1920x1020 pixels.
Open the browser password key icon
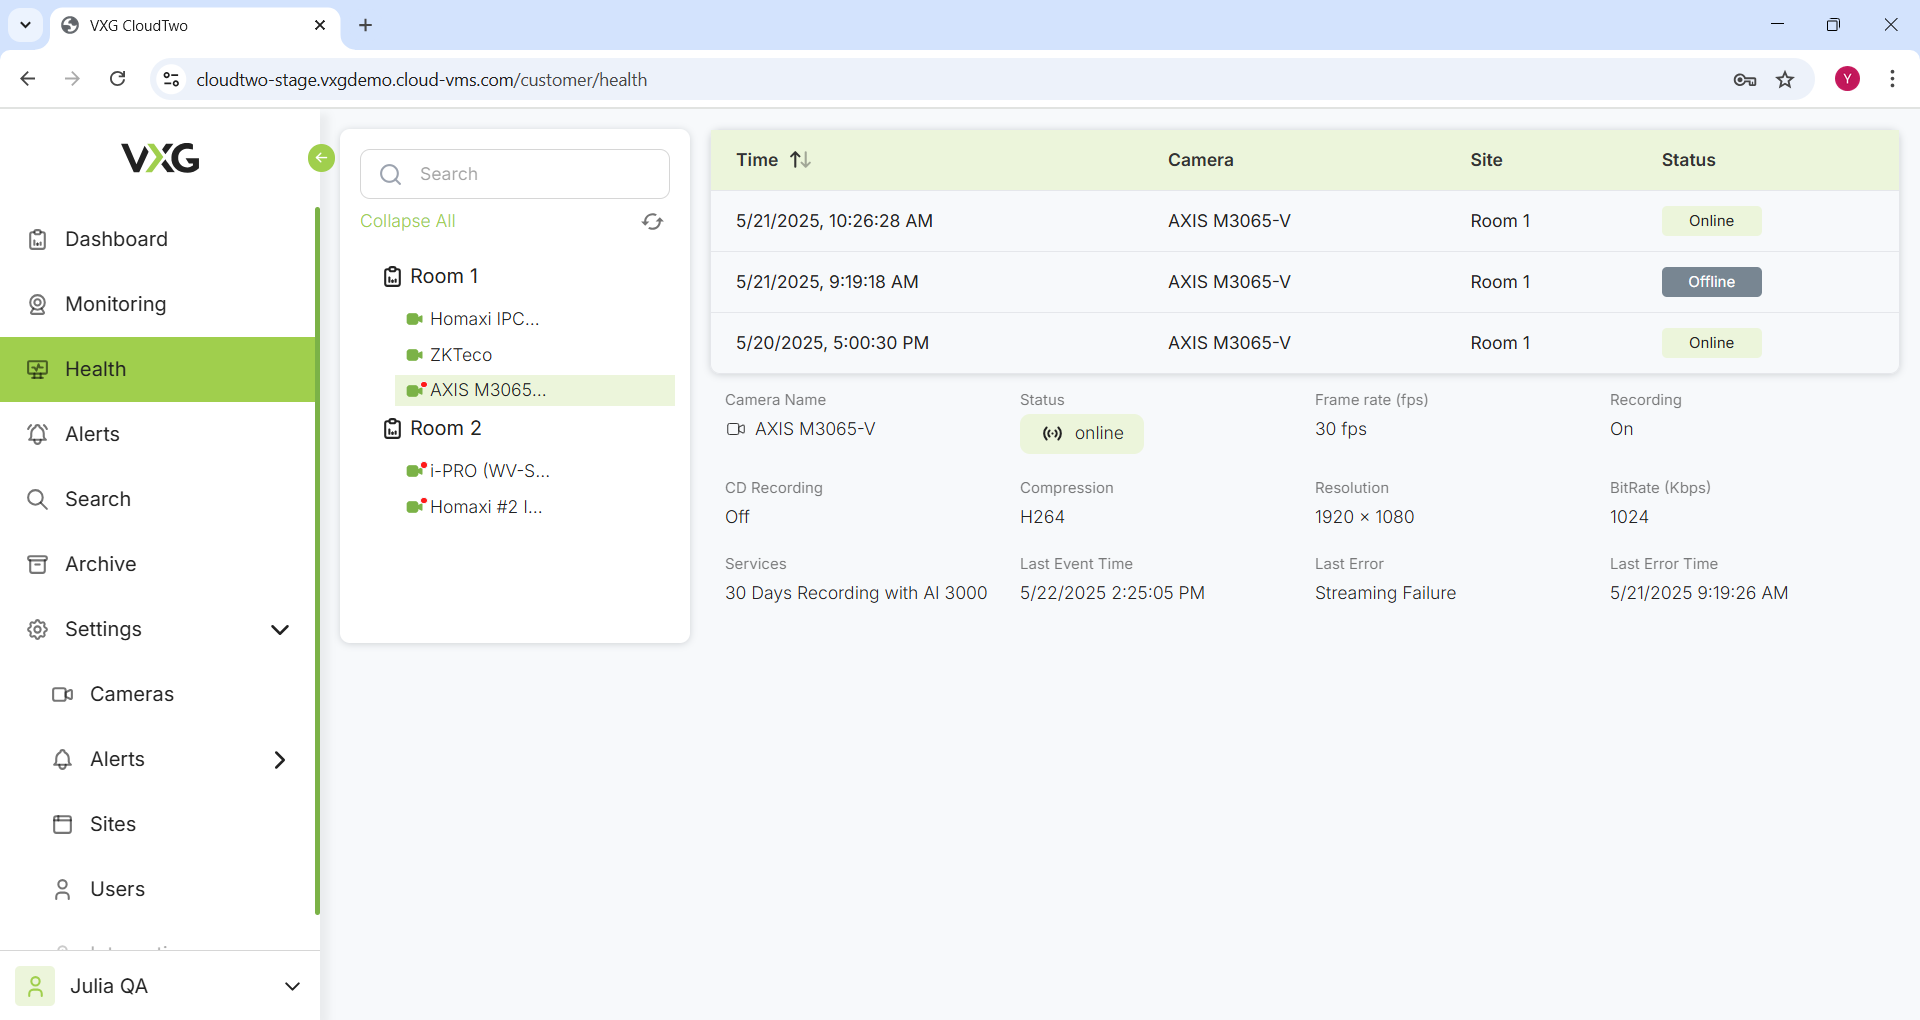(x=1745, y=80)
